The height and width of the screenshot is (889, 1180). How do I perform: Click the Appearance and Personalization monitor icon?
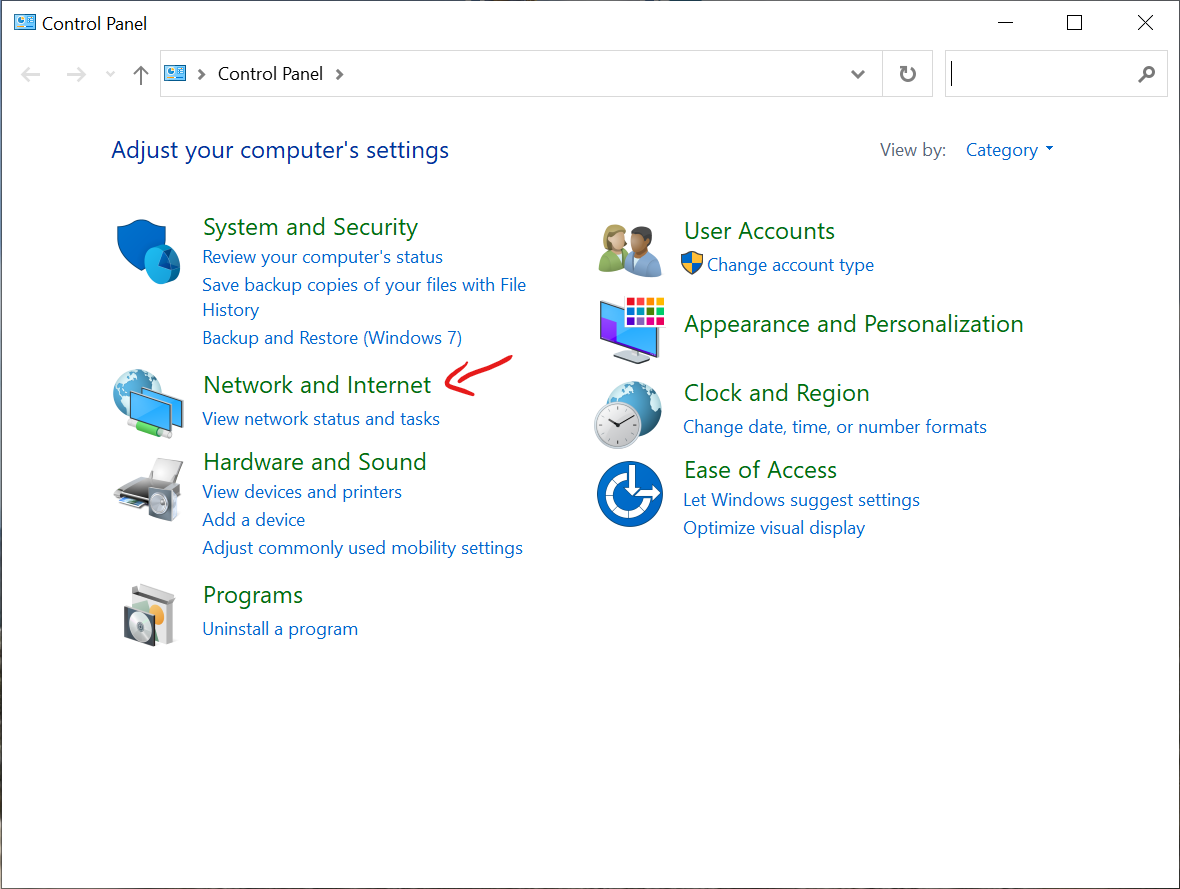[630, 330]
